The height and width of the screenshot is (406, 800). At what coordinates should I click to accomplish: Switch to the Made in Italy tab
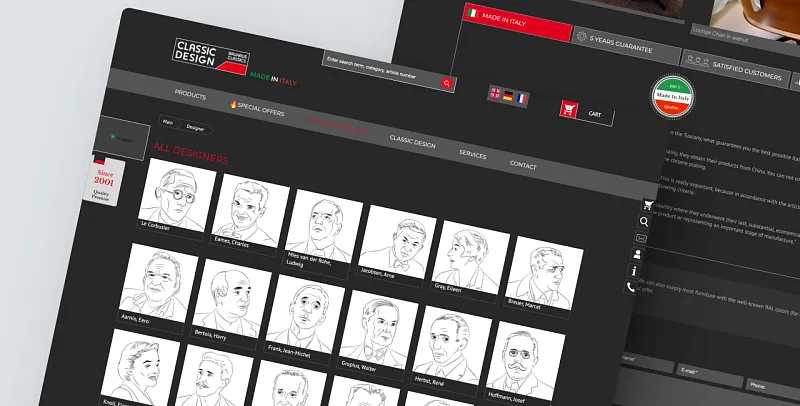click(517, 22)
